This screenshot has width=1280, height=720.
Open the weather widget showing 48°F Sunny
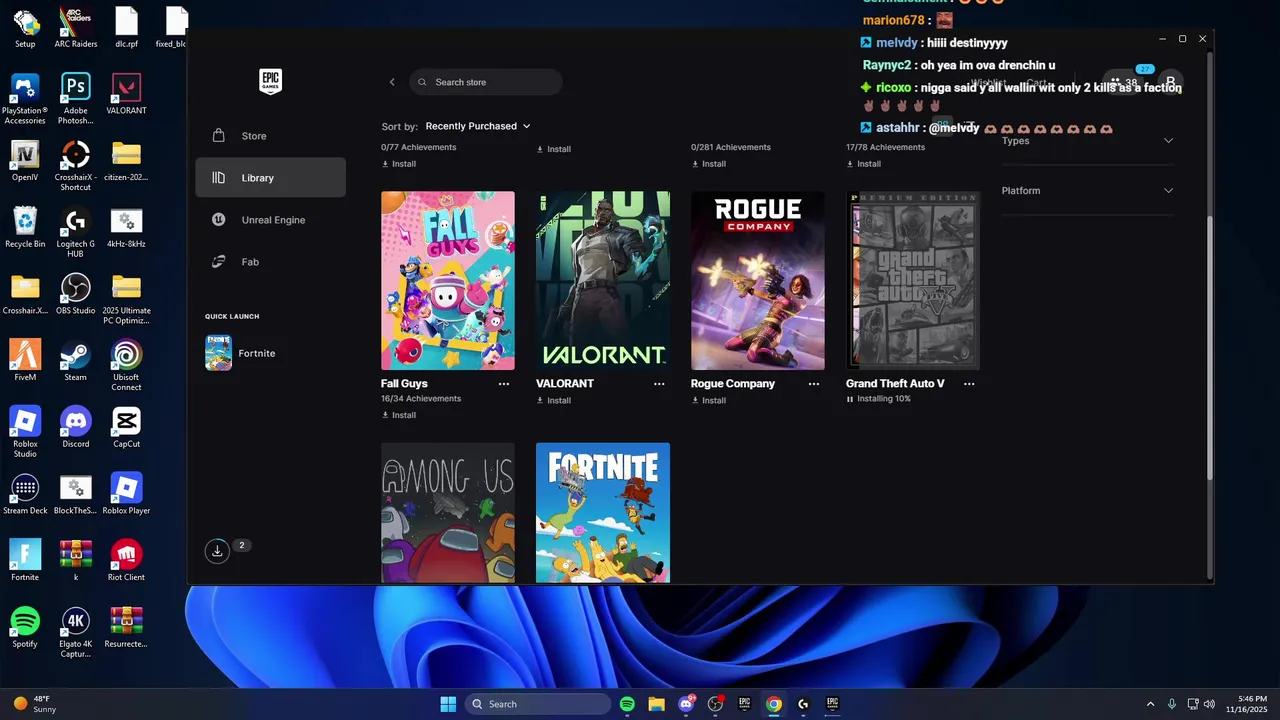pos(35,704)
